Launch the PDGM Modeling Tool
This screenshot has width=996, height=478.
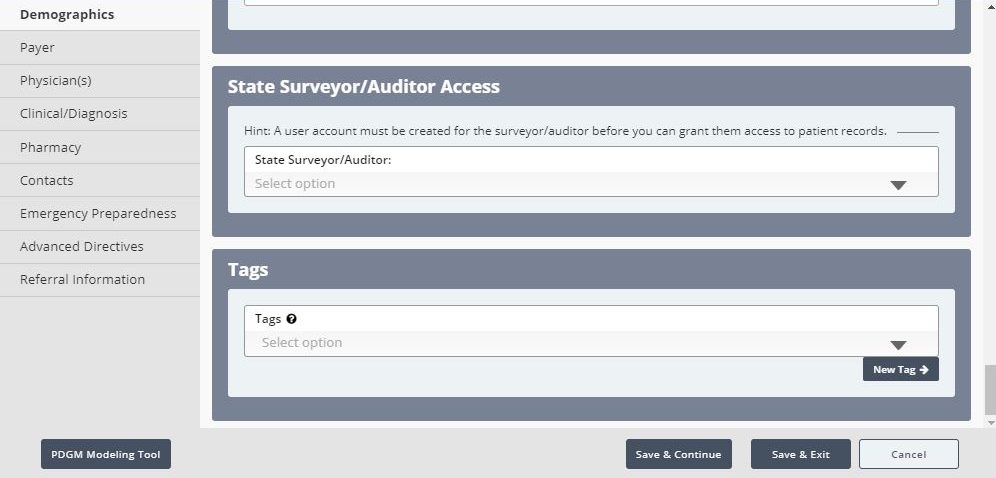pos(106,454)
